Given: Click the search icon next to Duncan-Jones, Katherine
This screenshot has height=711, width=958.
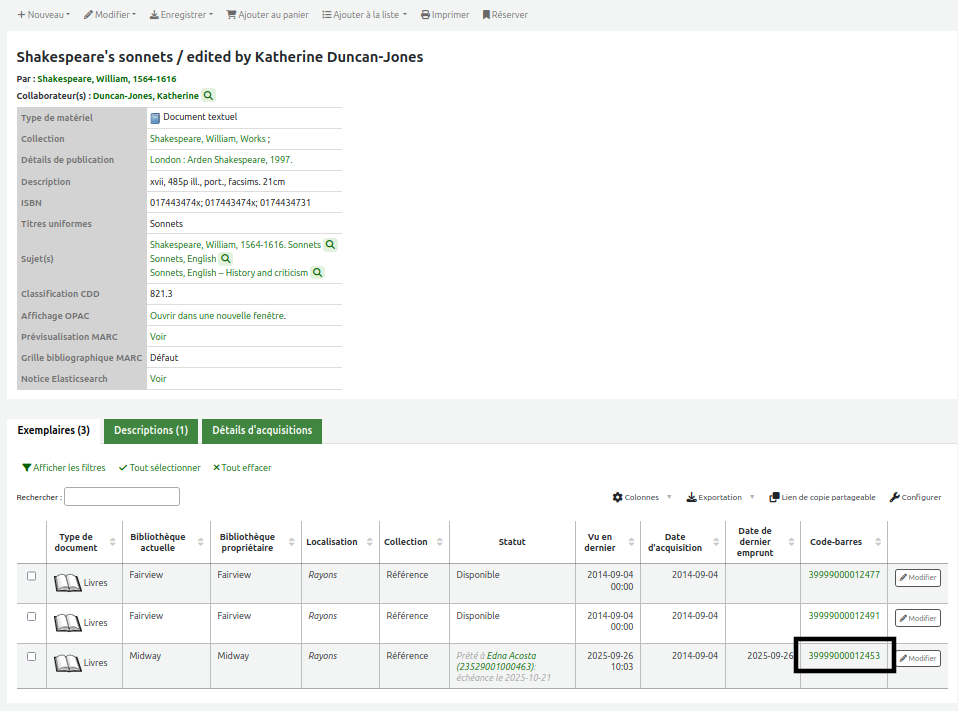Looking at the screenshot, I should pyautogui.click(x=208, y=95).
